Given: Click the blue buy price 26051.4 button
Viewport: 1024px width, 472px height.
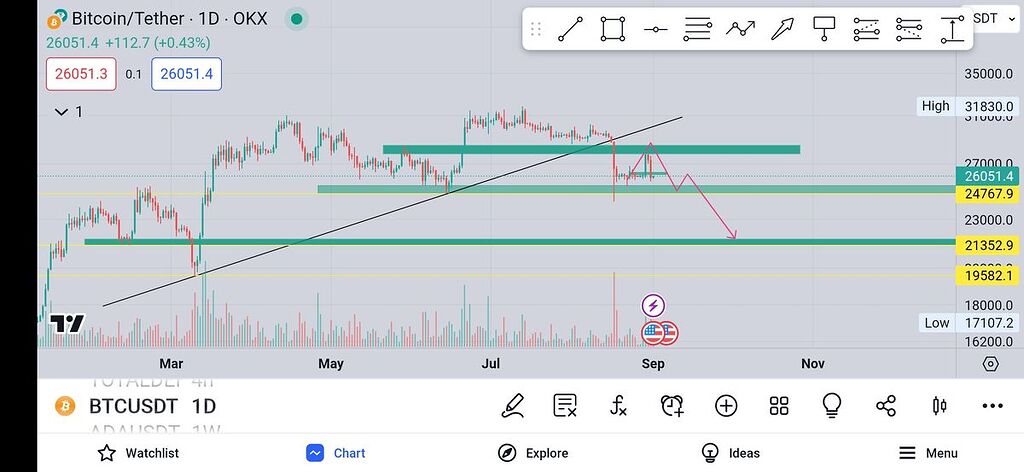Looking at the screenshot, I should click(x=186, y=74).
